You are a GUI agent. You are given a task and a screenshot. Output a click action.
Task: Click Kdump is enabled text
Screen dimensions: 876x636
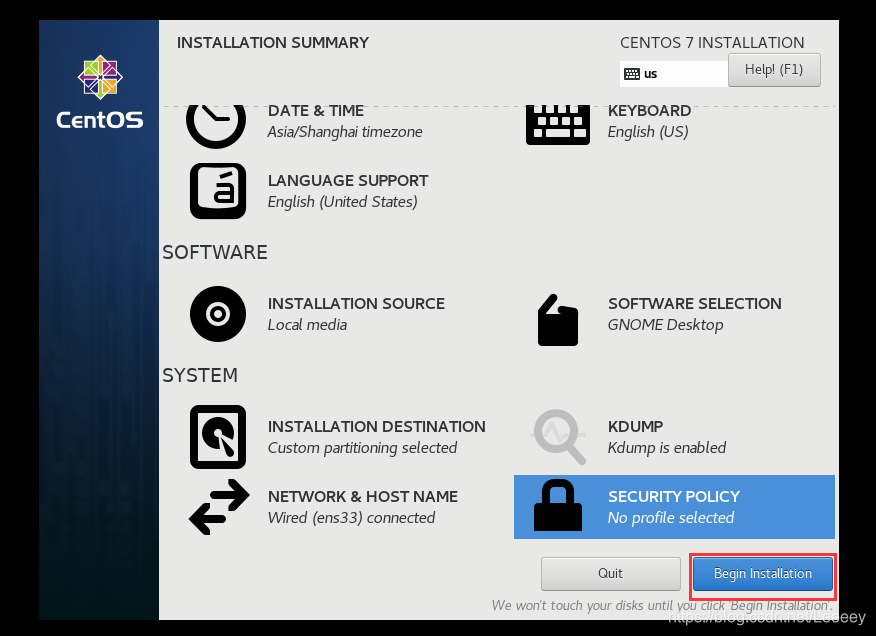click(667, 448)
